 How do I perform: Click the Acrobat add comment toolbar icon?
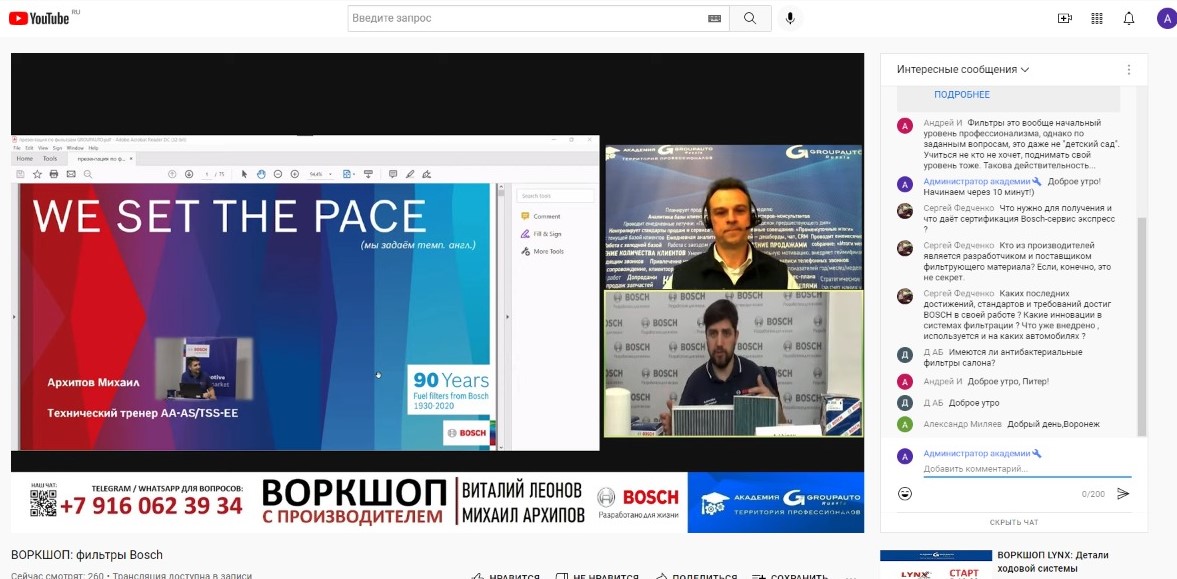pyautogui.click(x=393, y=174)
